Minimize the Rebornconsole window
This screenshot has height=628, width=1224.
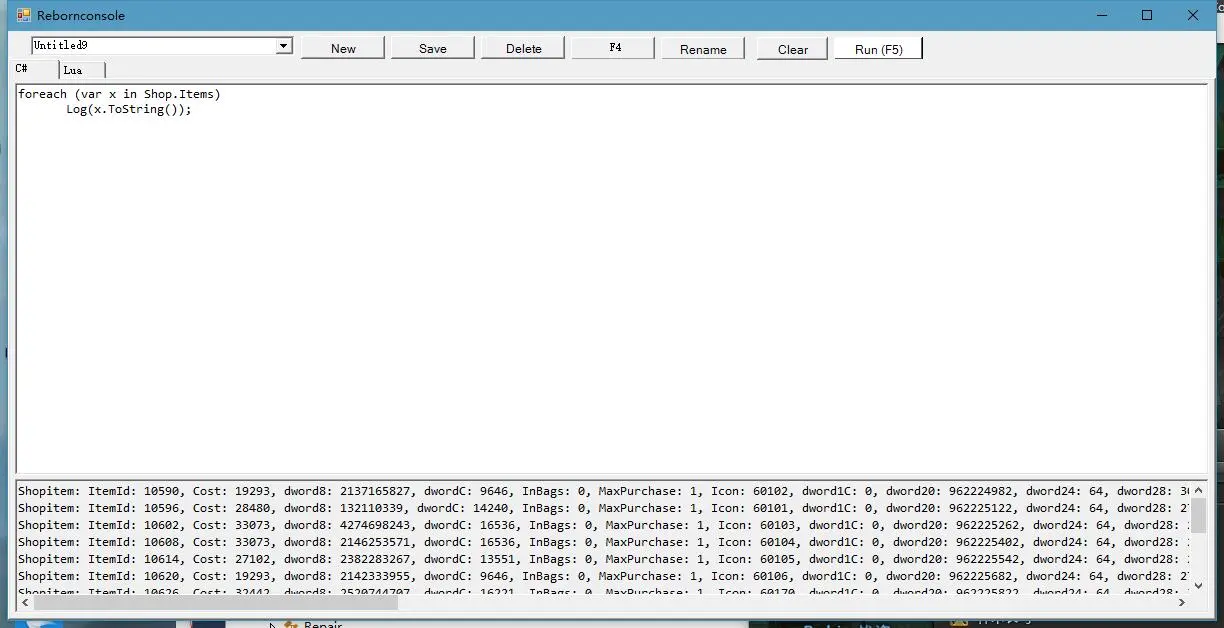click(1101, 15)
